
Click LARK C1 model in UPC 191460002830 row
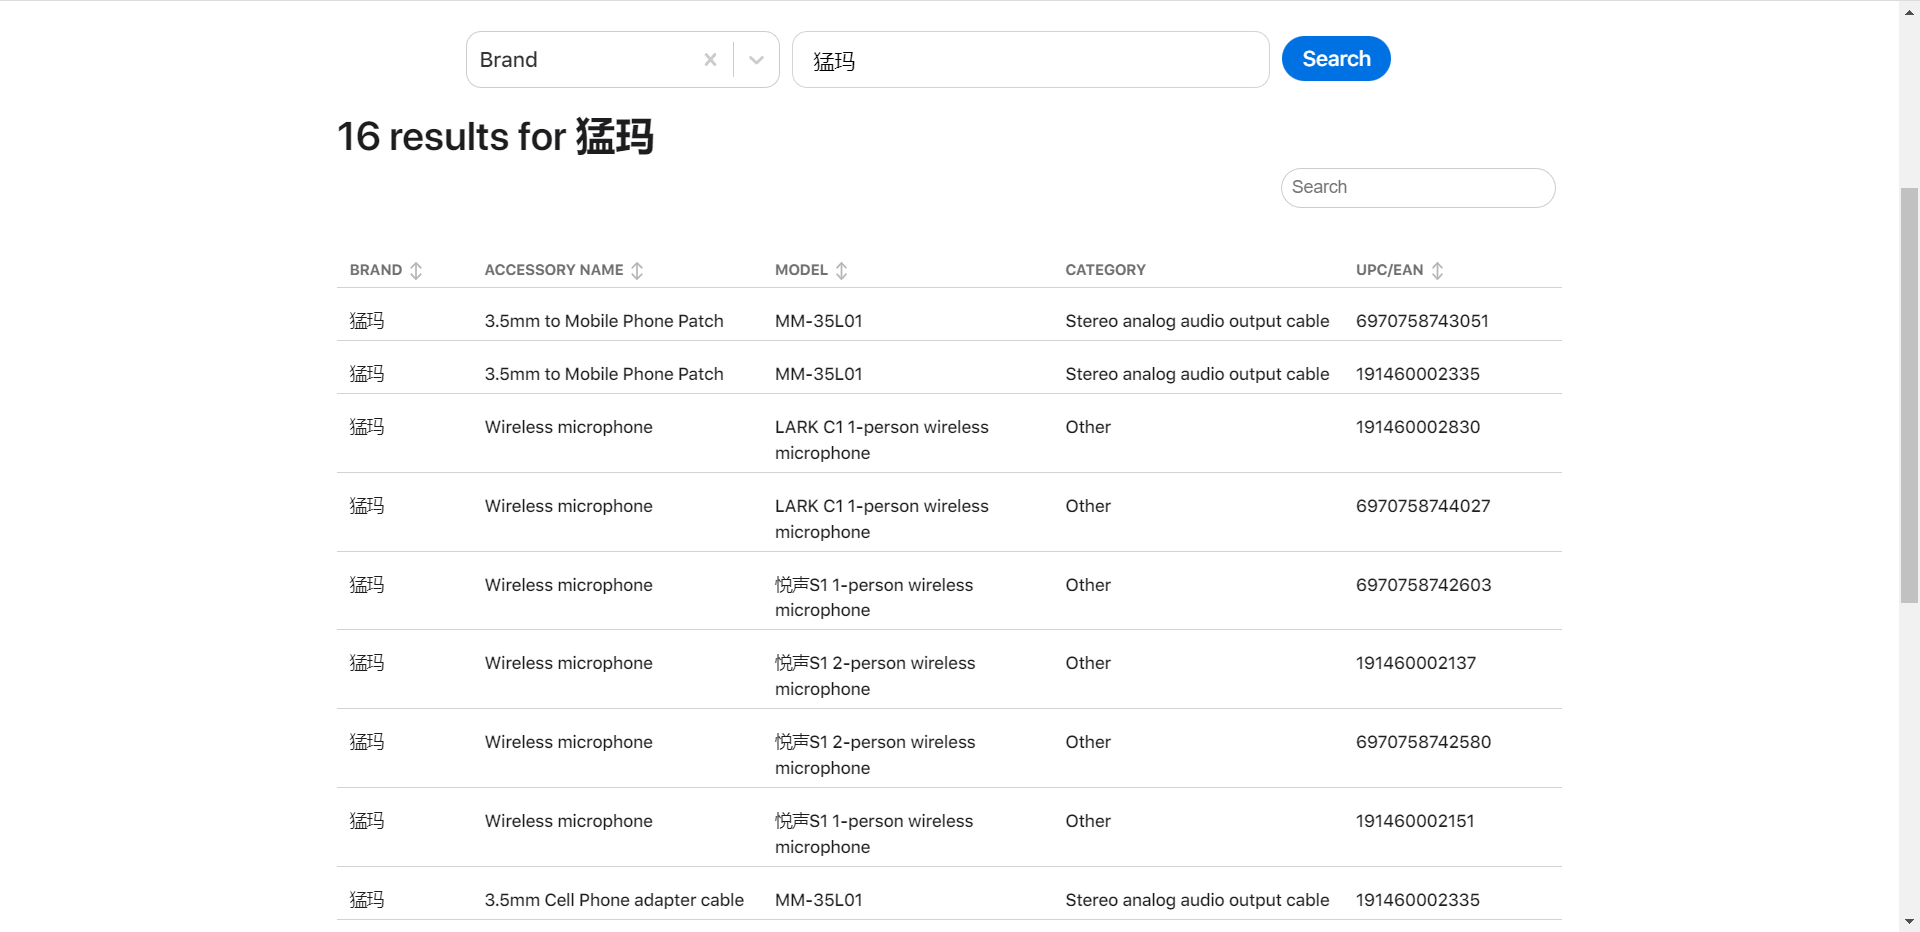click(881, 440)
